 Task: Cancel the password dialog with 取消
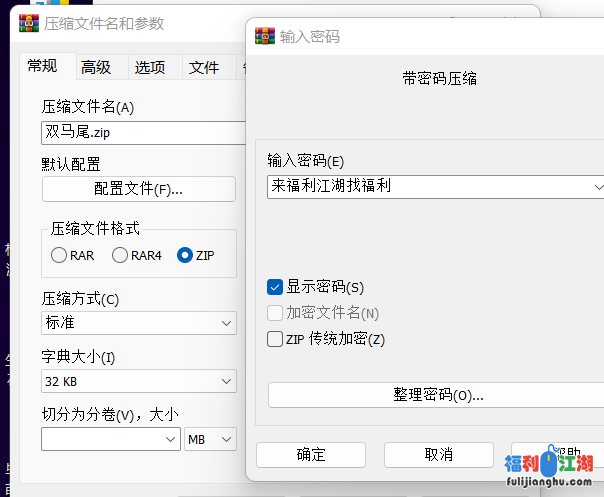tap(439, 454)
